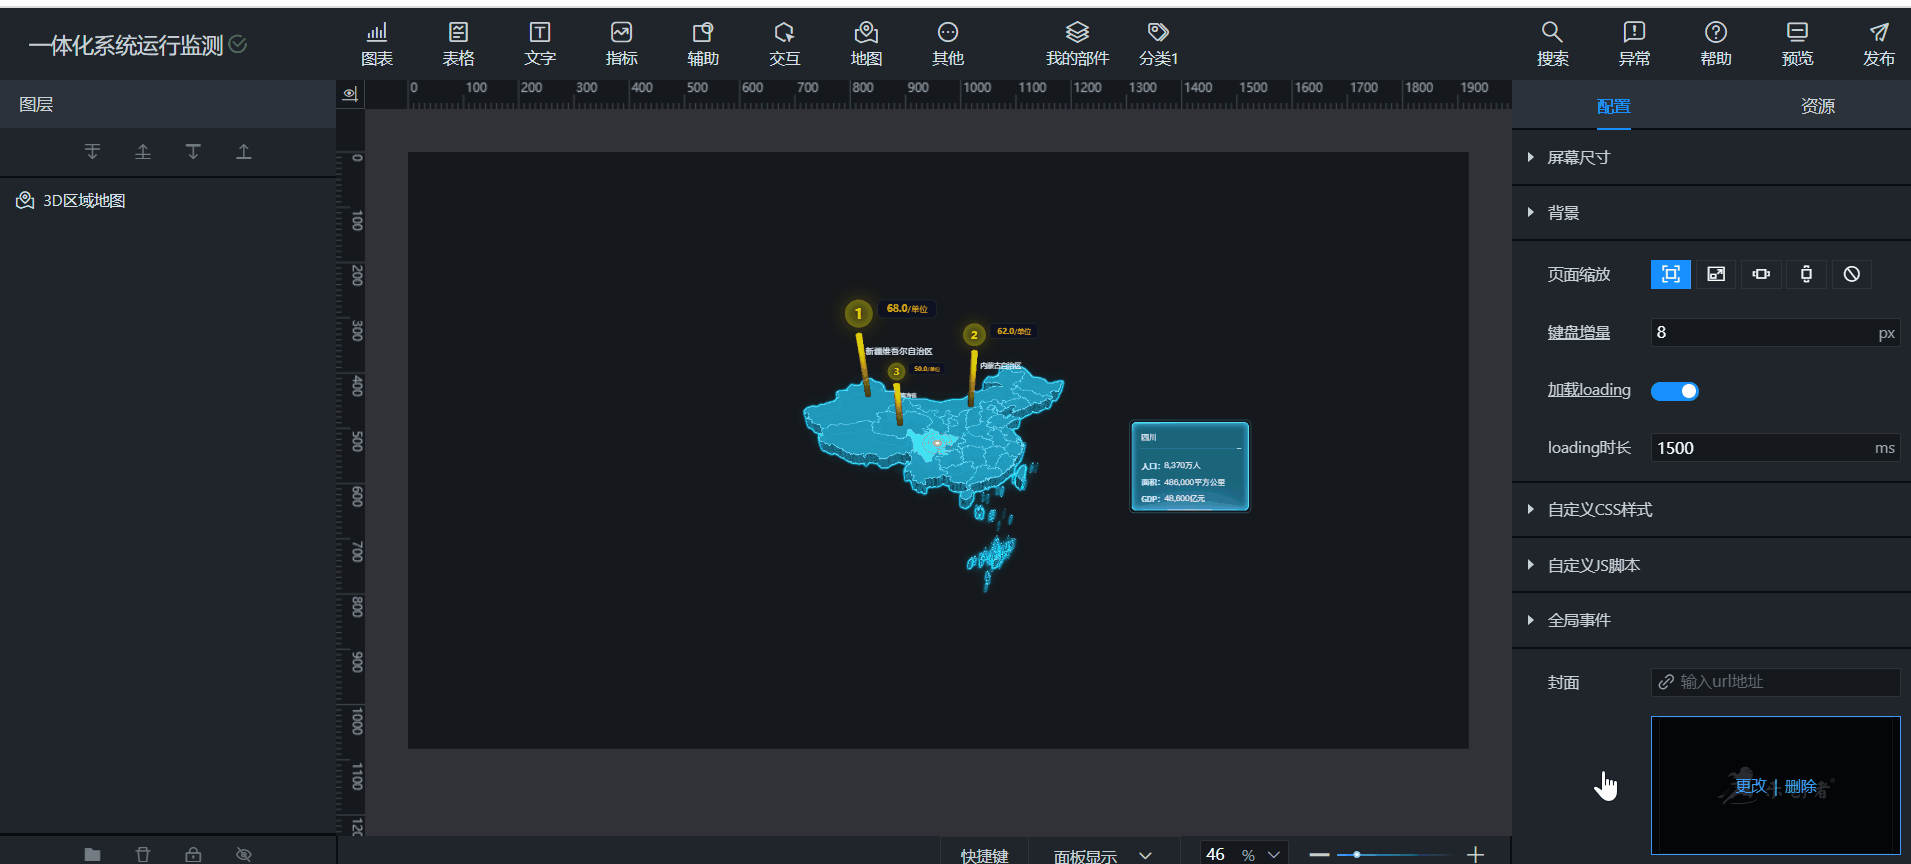Click the 预览 preview icon
This screenshot has width=1911, height=864.
pyautogui.click(x=1797, y=44)
